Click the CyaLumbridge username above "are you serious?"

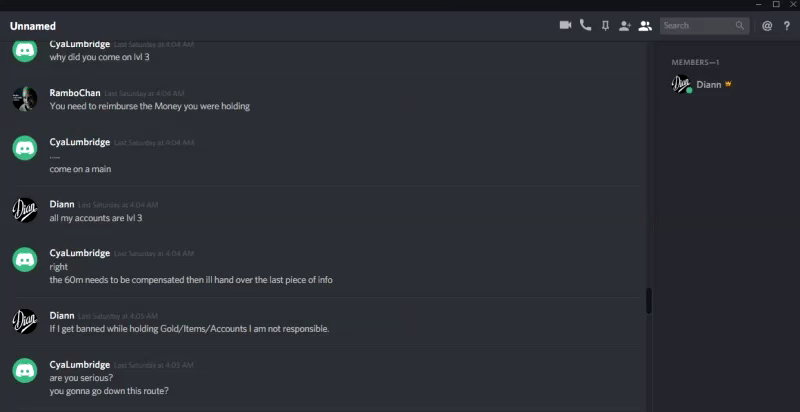pyautogui.click(x=80, y=365)
